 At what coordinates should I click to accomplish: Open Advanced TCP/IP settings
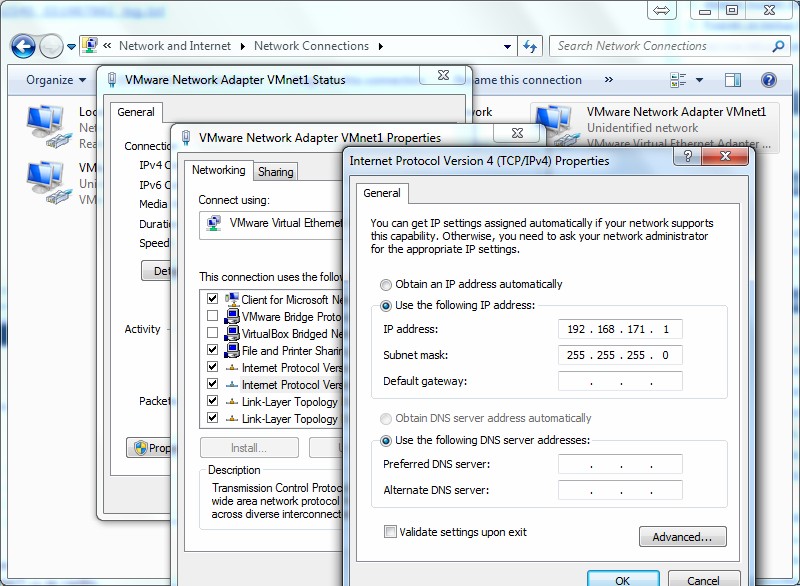tap(683, 537)
